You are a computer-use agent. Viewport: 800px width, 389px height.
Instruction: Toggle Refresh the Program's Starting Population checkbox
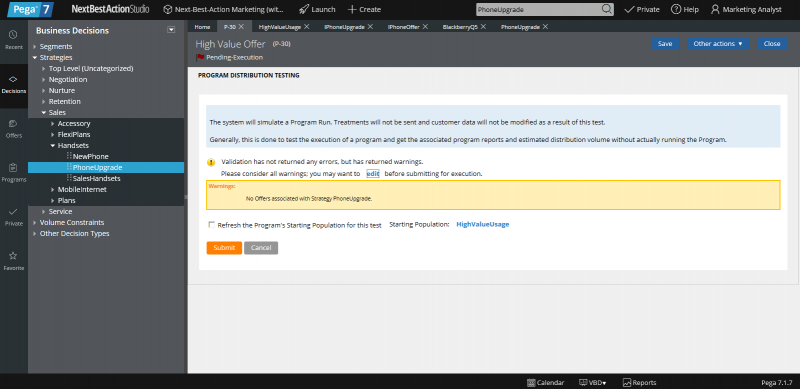(211, 225)
